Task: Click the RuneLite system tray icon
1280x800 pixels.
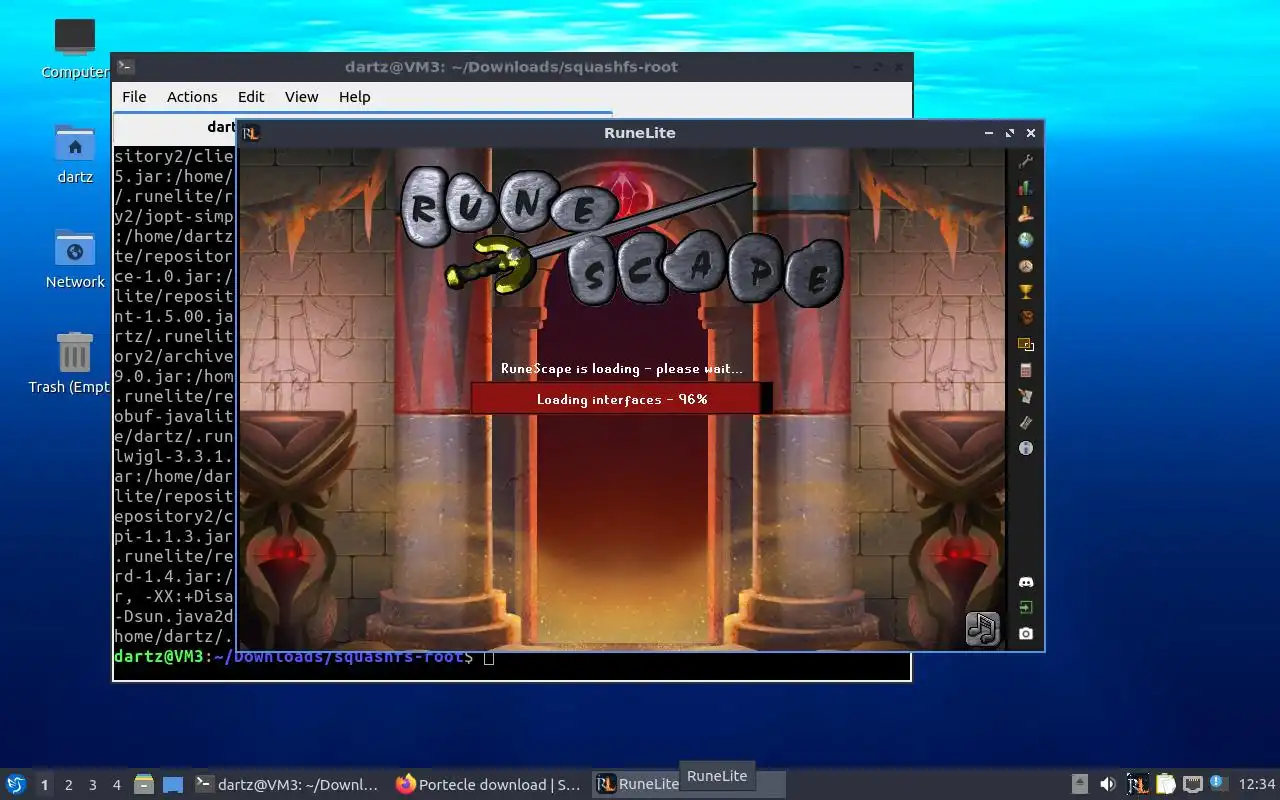Action: pos(1137,784)
